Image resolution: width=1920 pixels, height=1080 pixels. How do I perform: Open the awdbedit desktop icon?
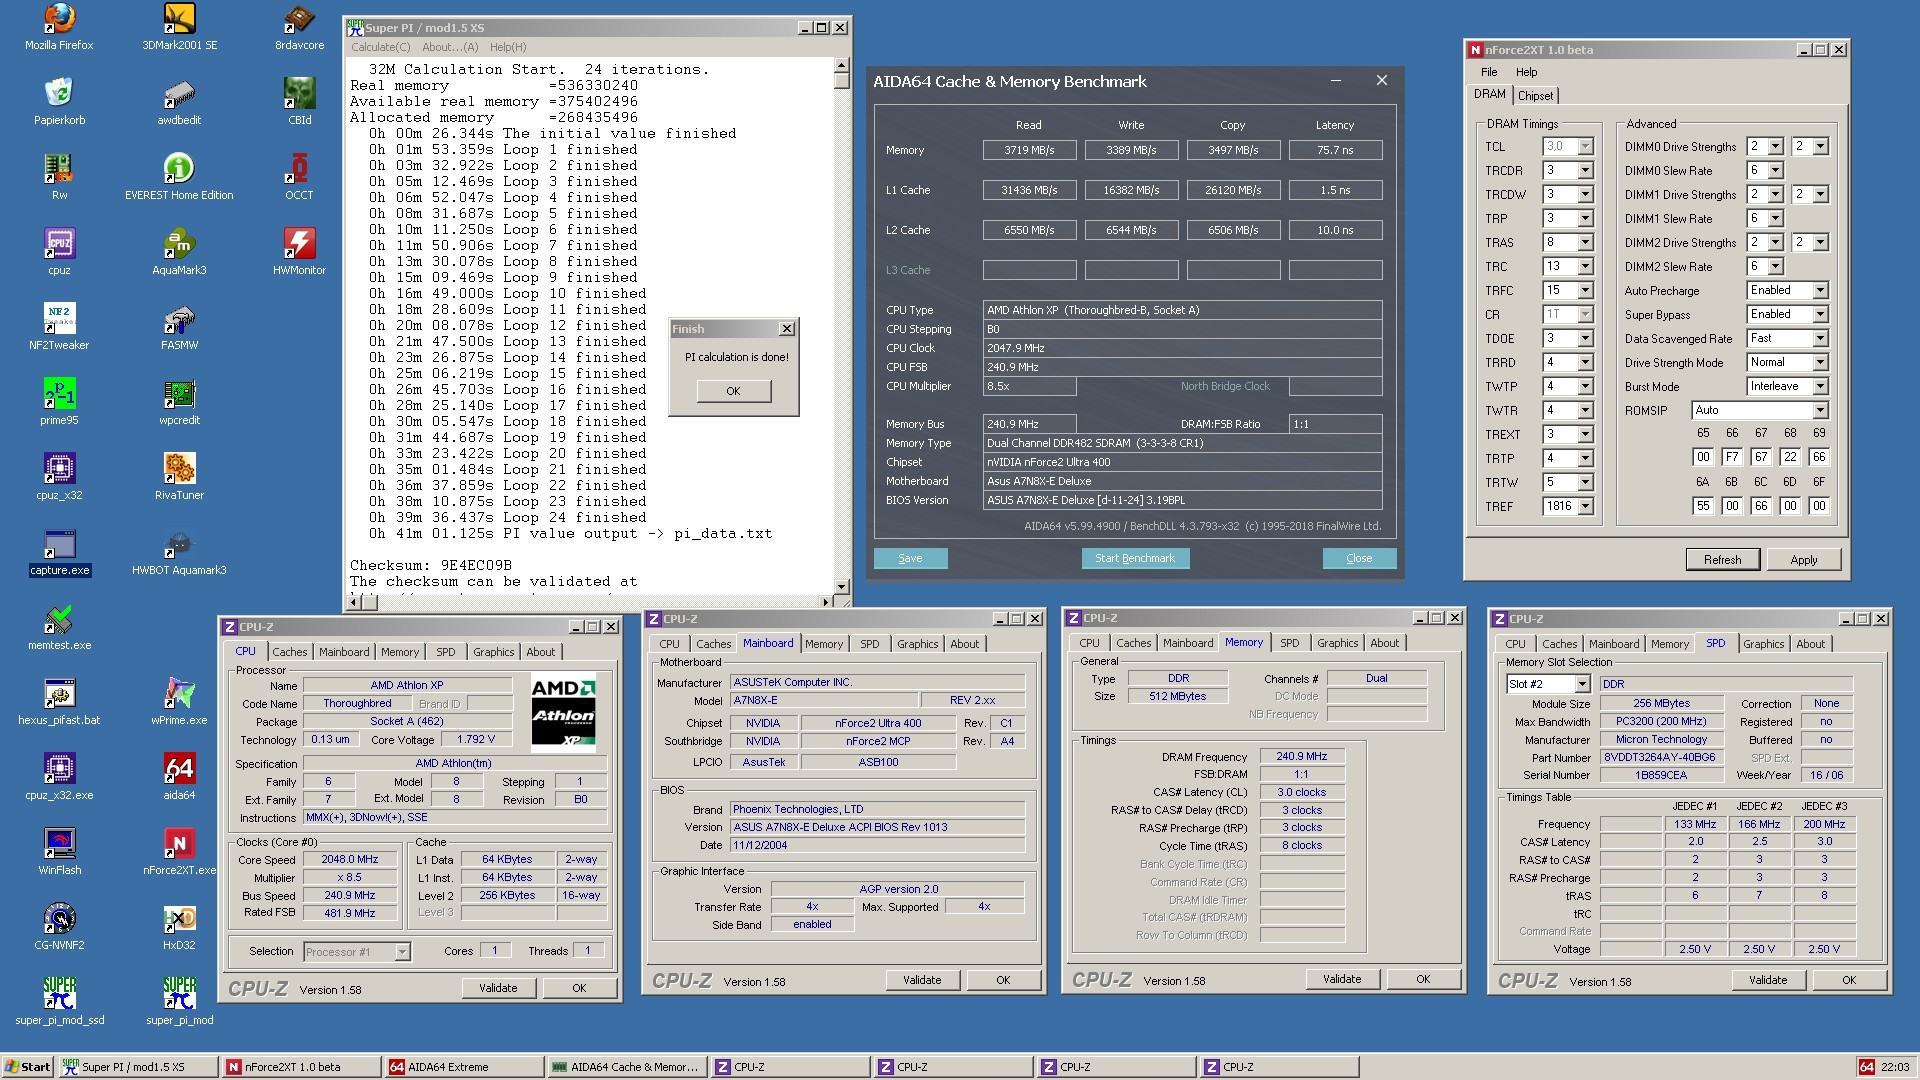179,102
